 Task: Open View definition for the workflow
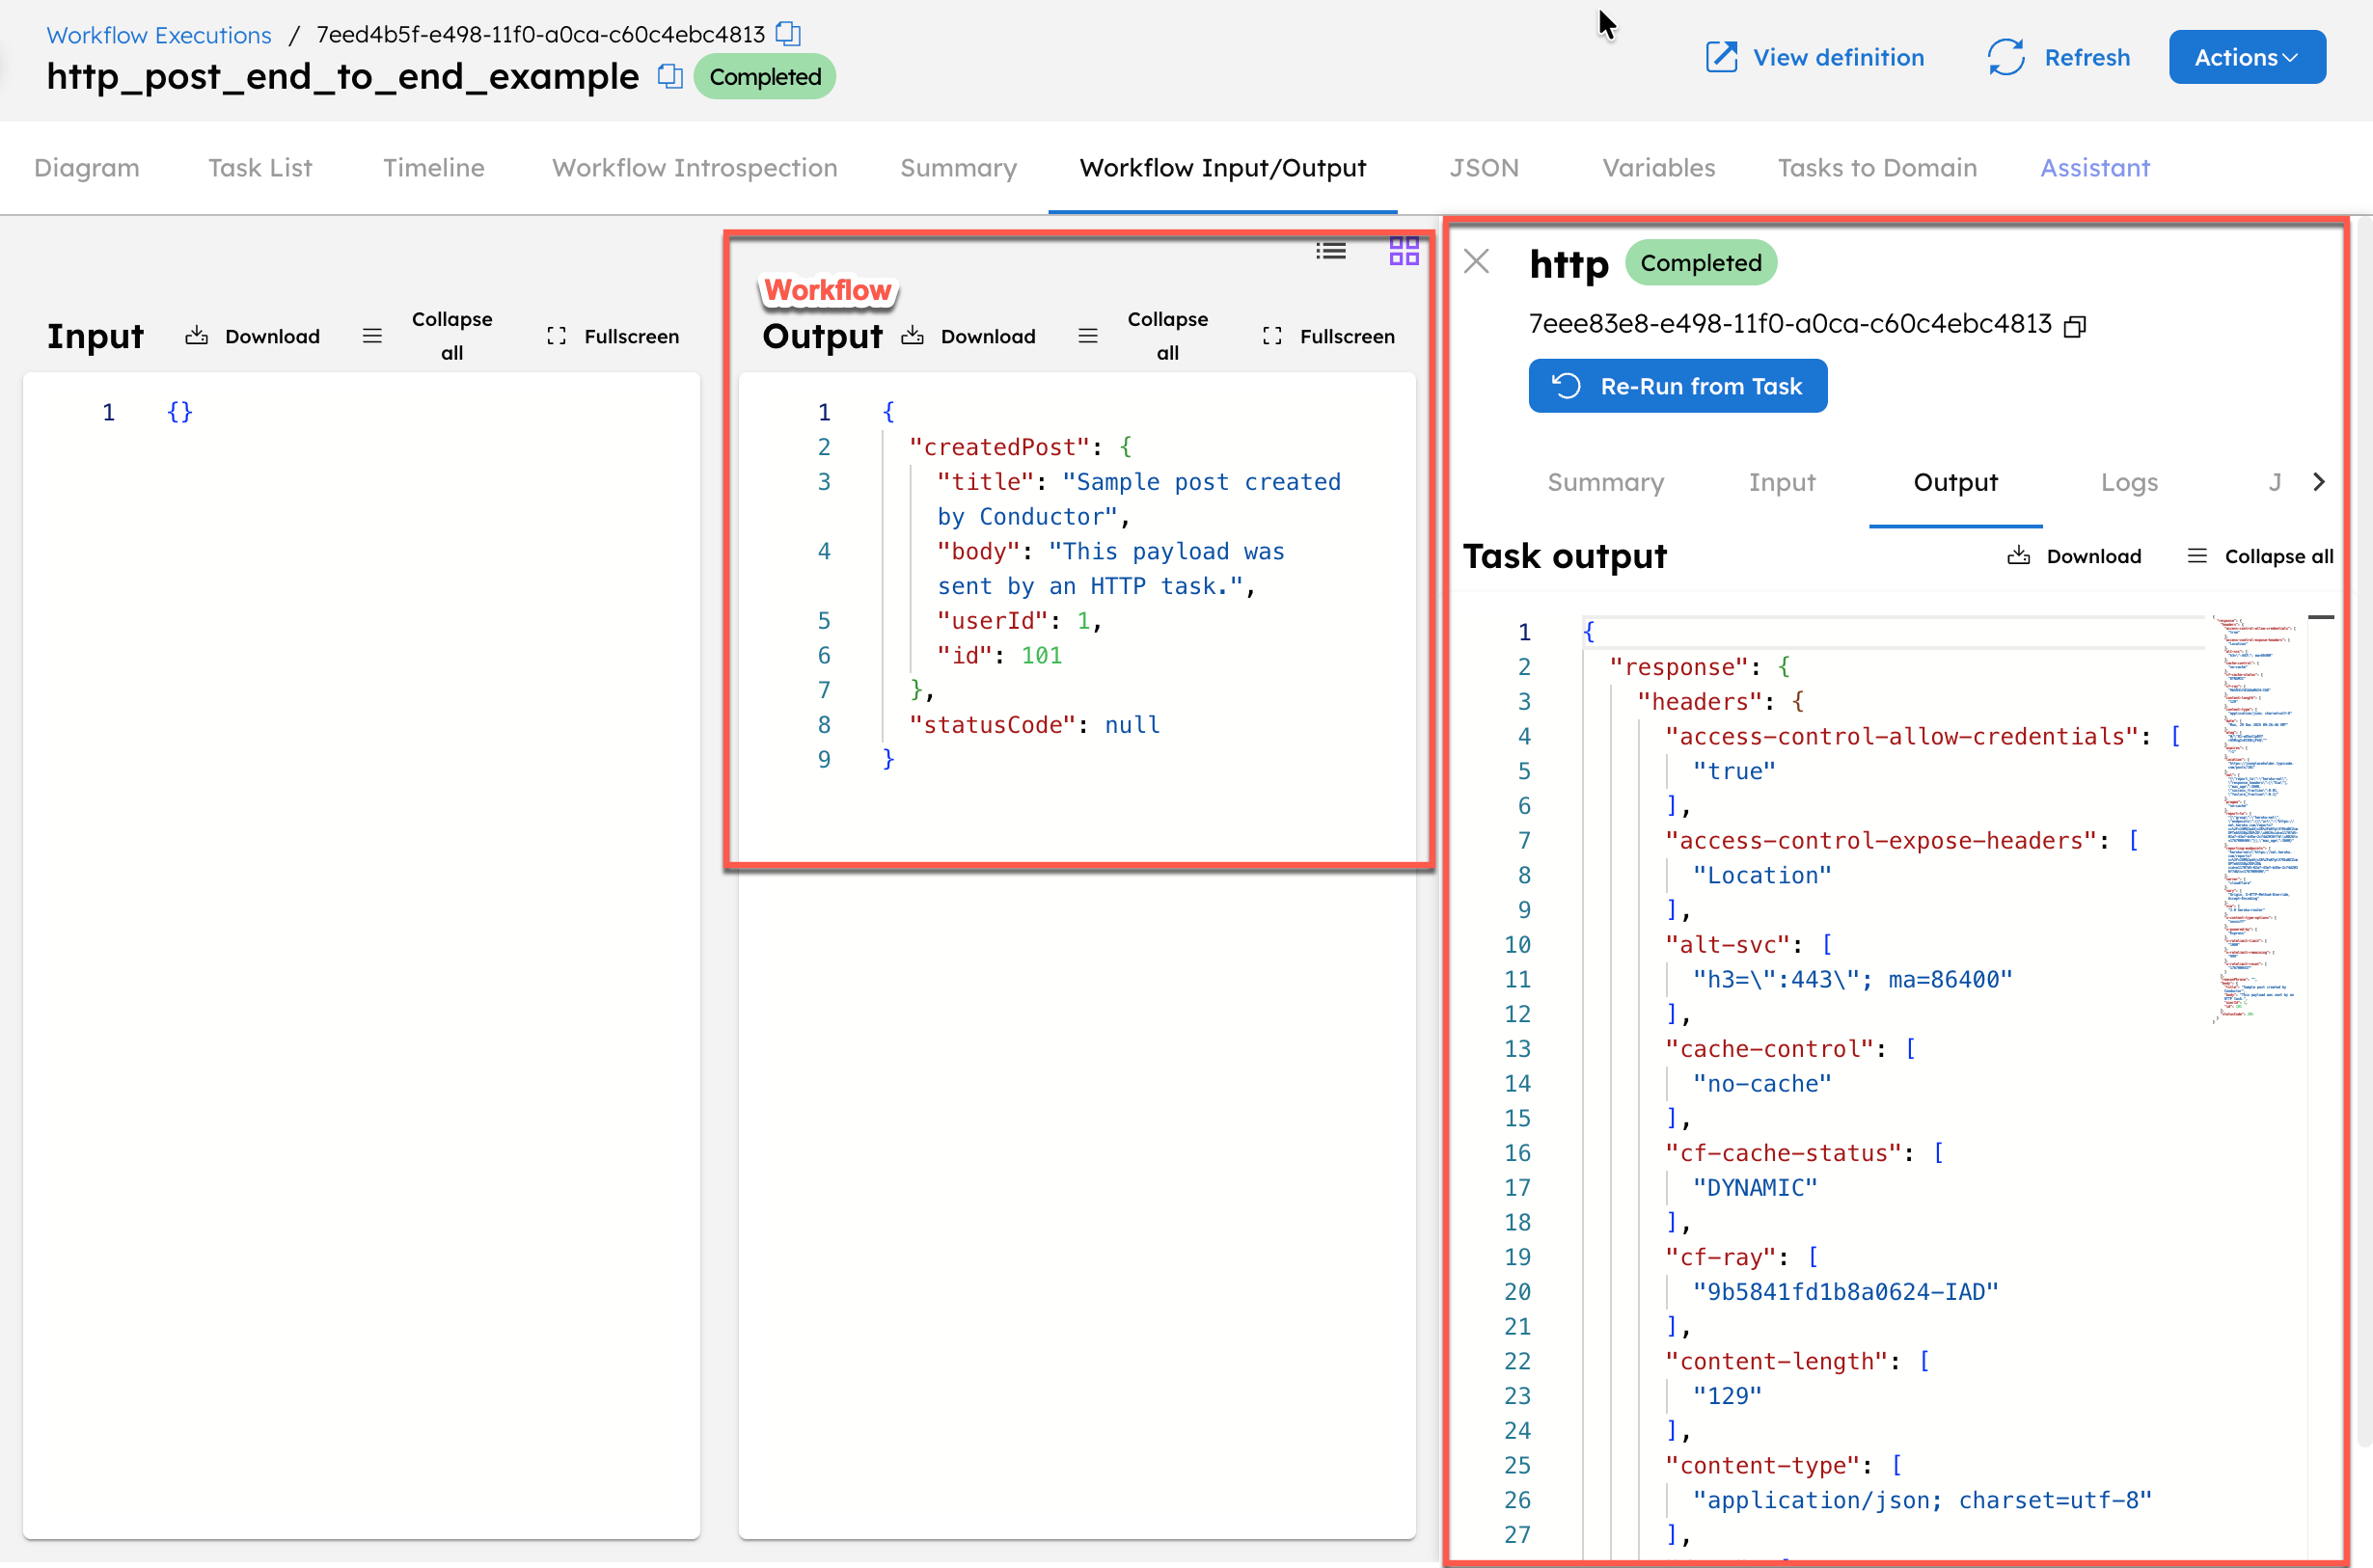coord(1815,57)
